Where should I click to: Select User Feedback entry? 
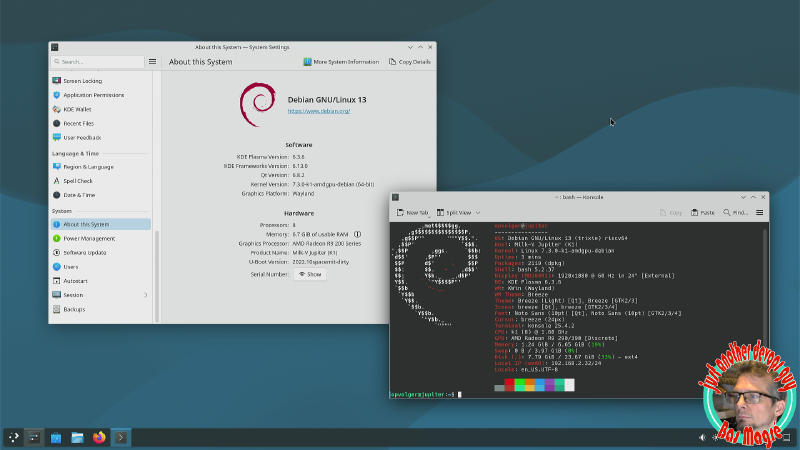point(101,138)
